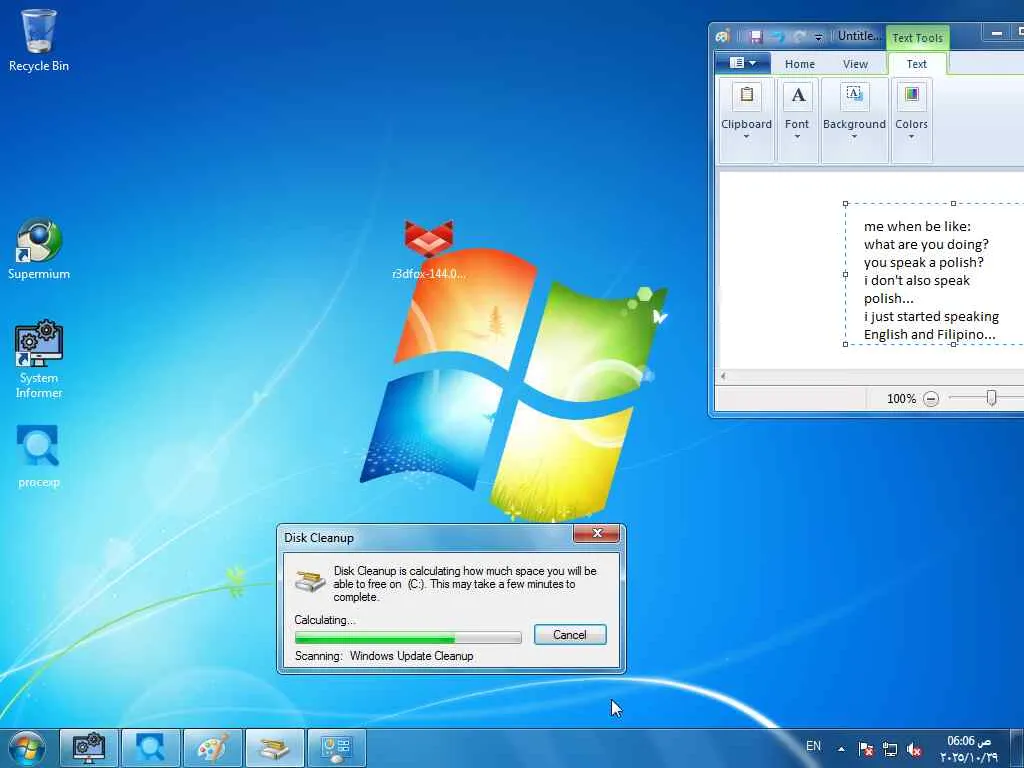Click the 'what are you doing?' text line
Image resolution: width=1024 pixels, height=768 pixels.
pyautogui.click(x=926, y=244)
